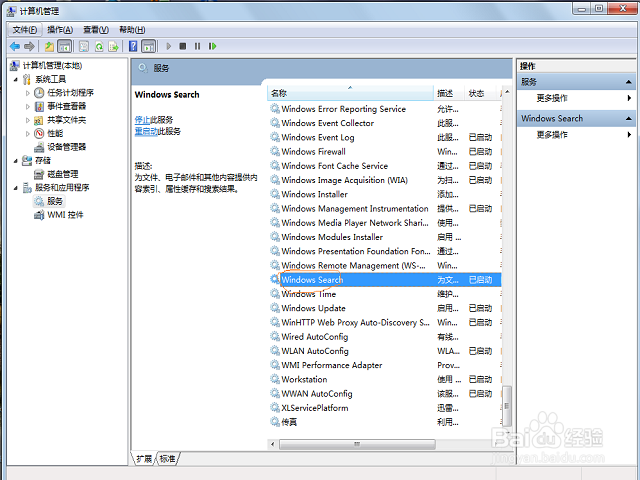Select the Windows Time service
The height and width of the screenshot is (480, 640).
pyautogui.click(x=309, y=294)
